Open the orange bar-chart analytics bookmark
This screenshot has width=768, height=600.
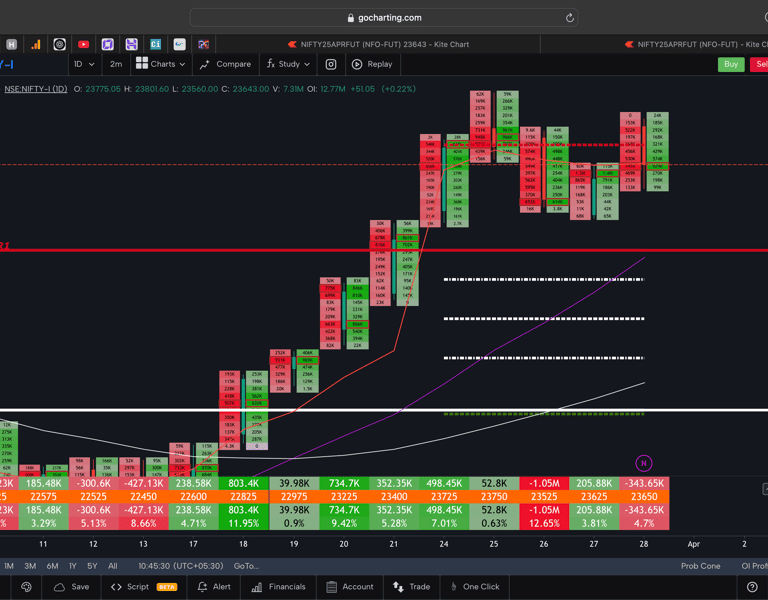36,45
